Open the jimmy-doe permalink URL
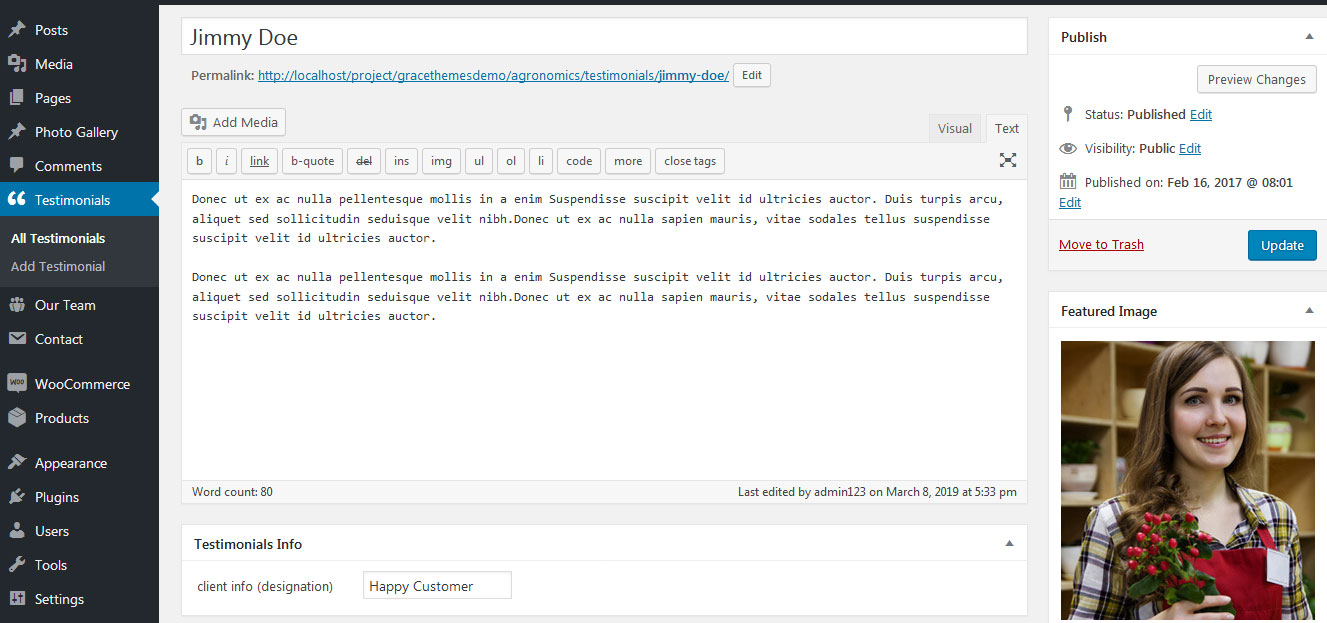1327x623 pixels. [493, 75]
